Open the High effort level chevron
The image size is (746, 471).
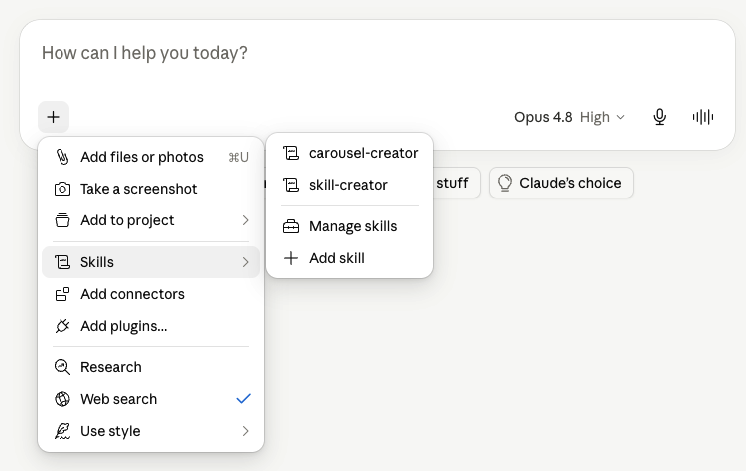click(x=620, y=117)
